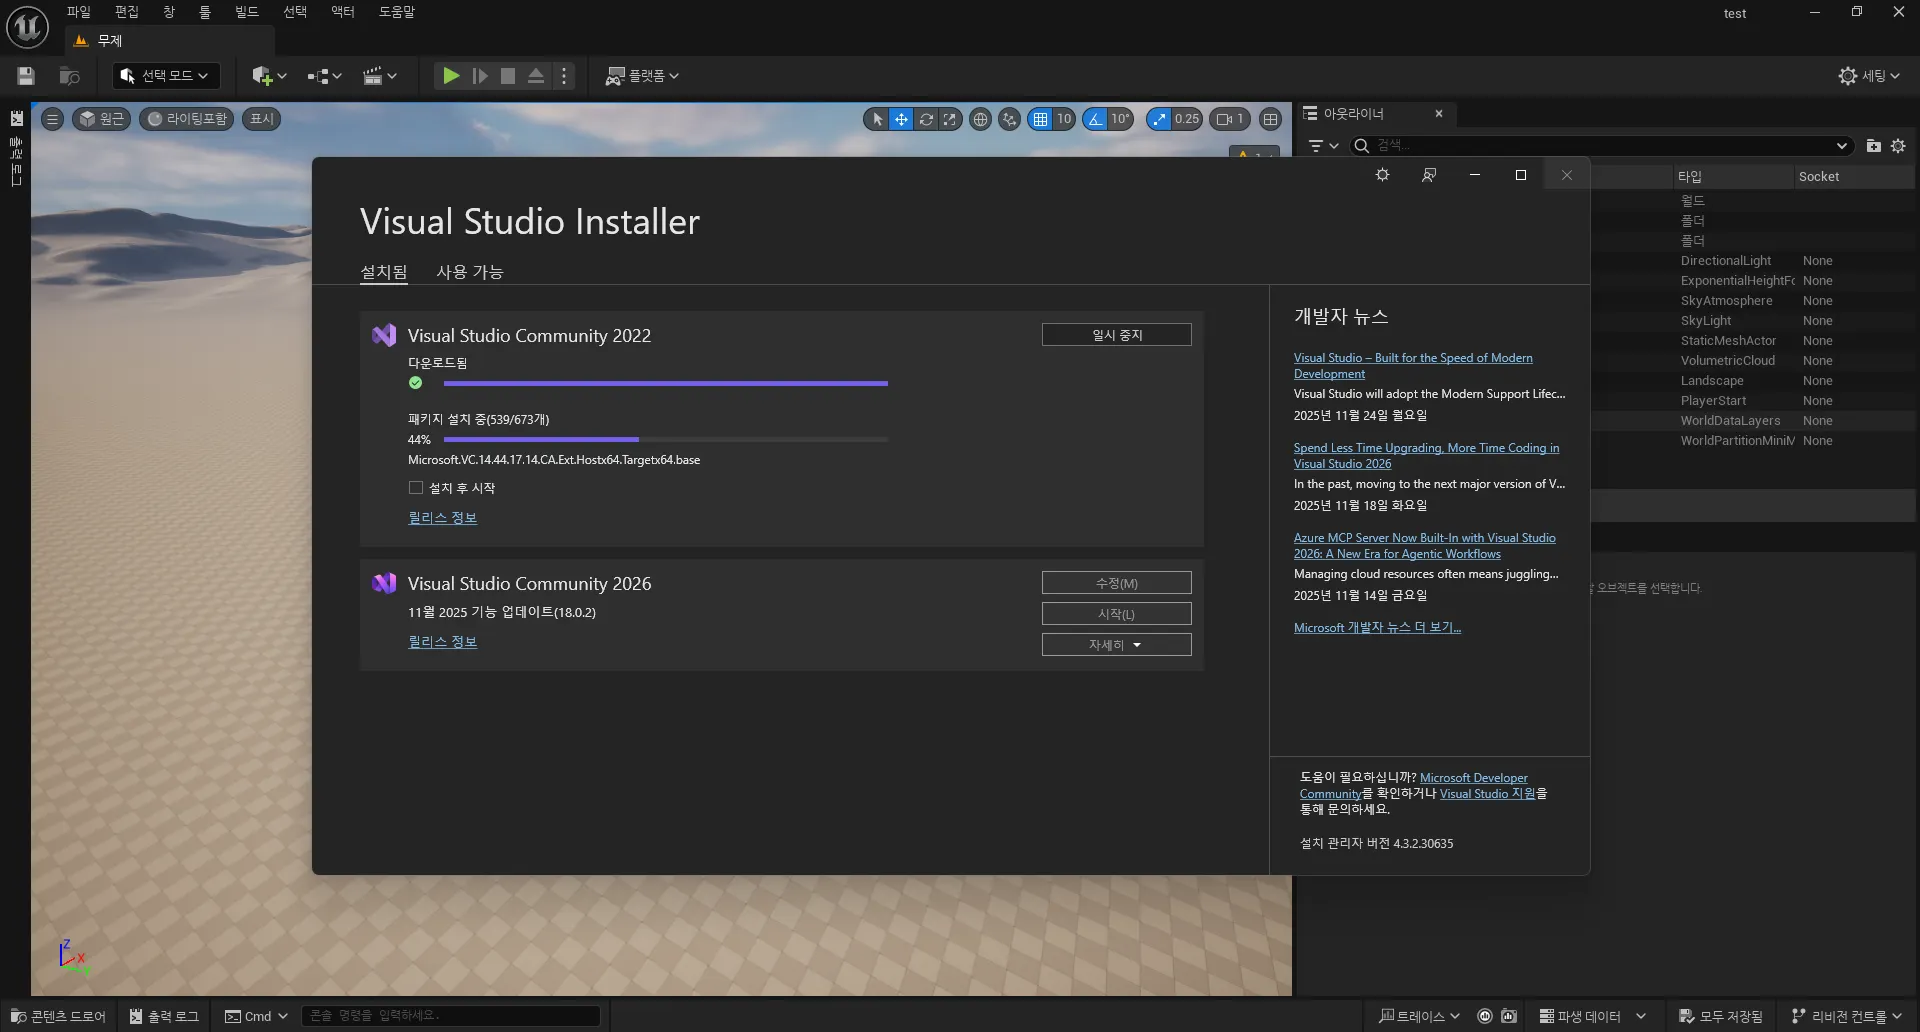The height and width of the screenshot is (1032, 1920).
Task: Click the 콘솔 명령 input field
Action: (x=450, y=1016)
